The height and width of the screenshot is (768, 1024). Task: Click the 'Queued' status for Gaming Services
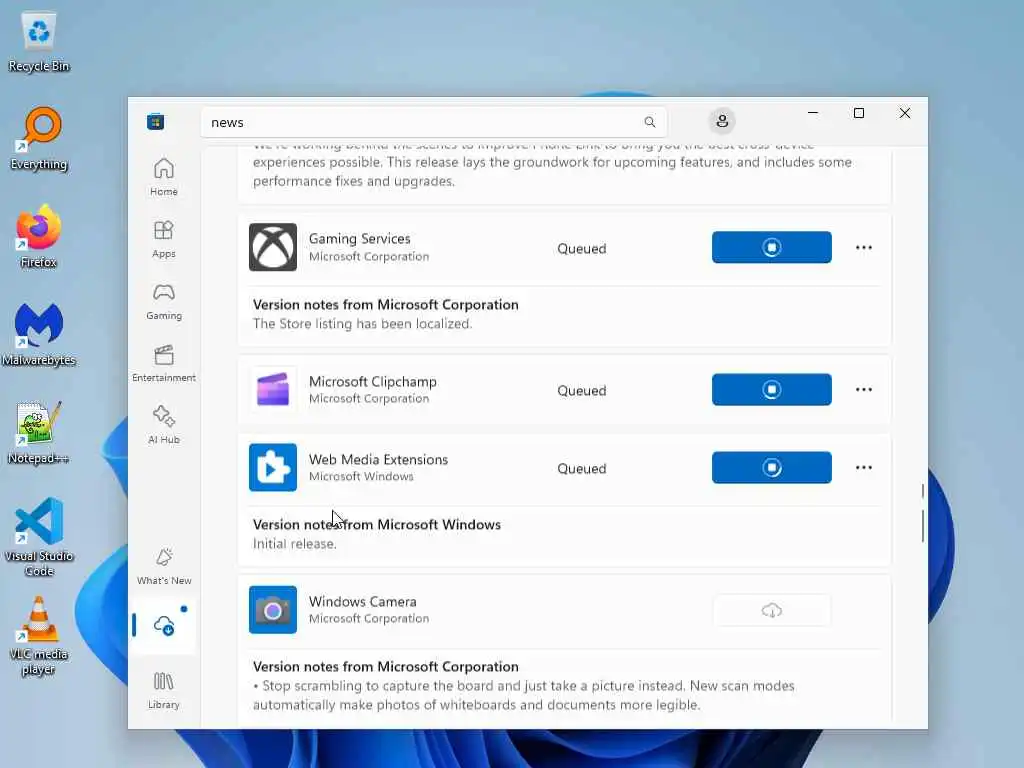(x=581, y=249)
